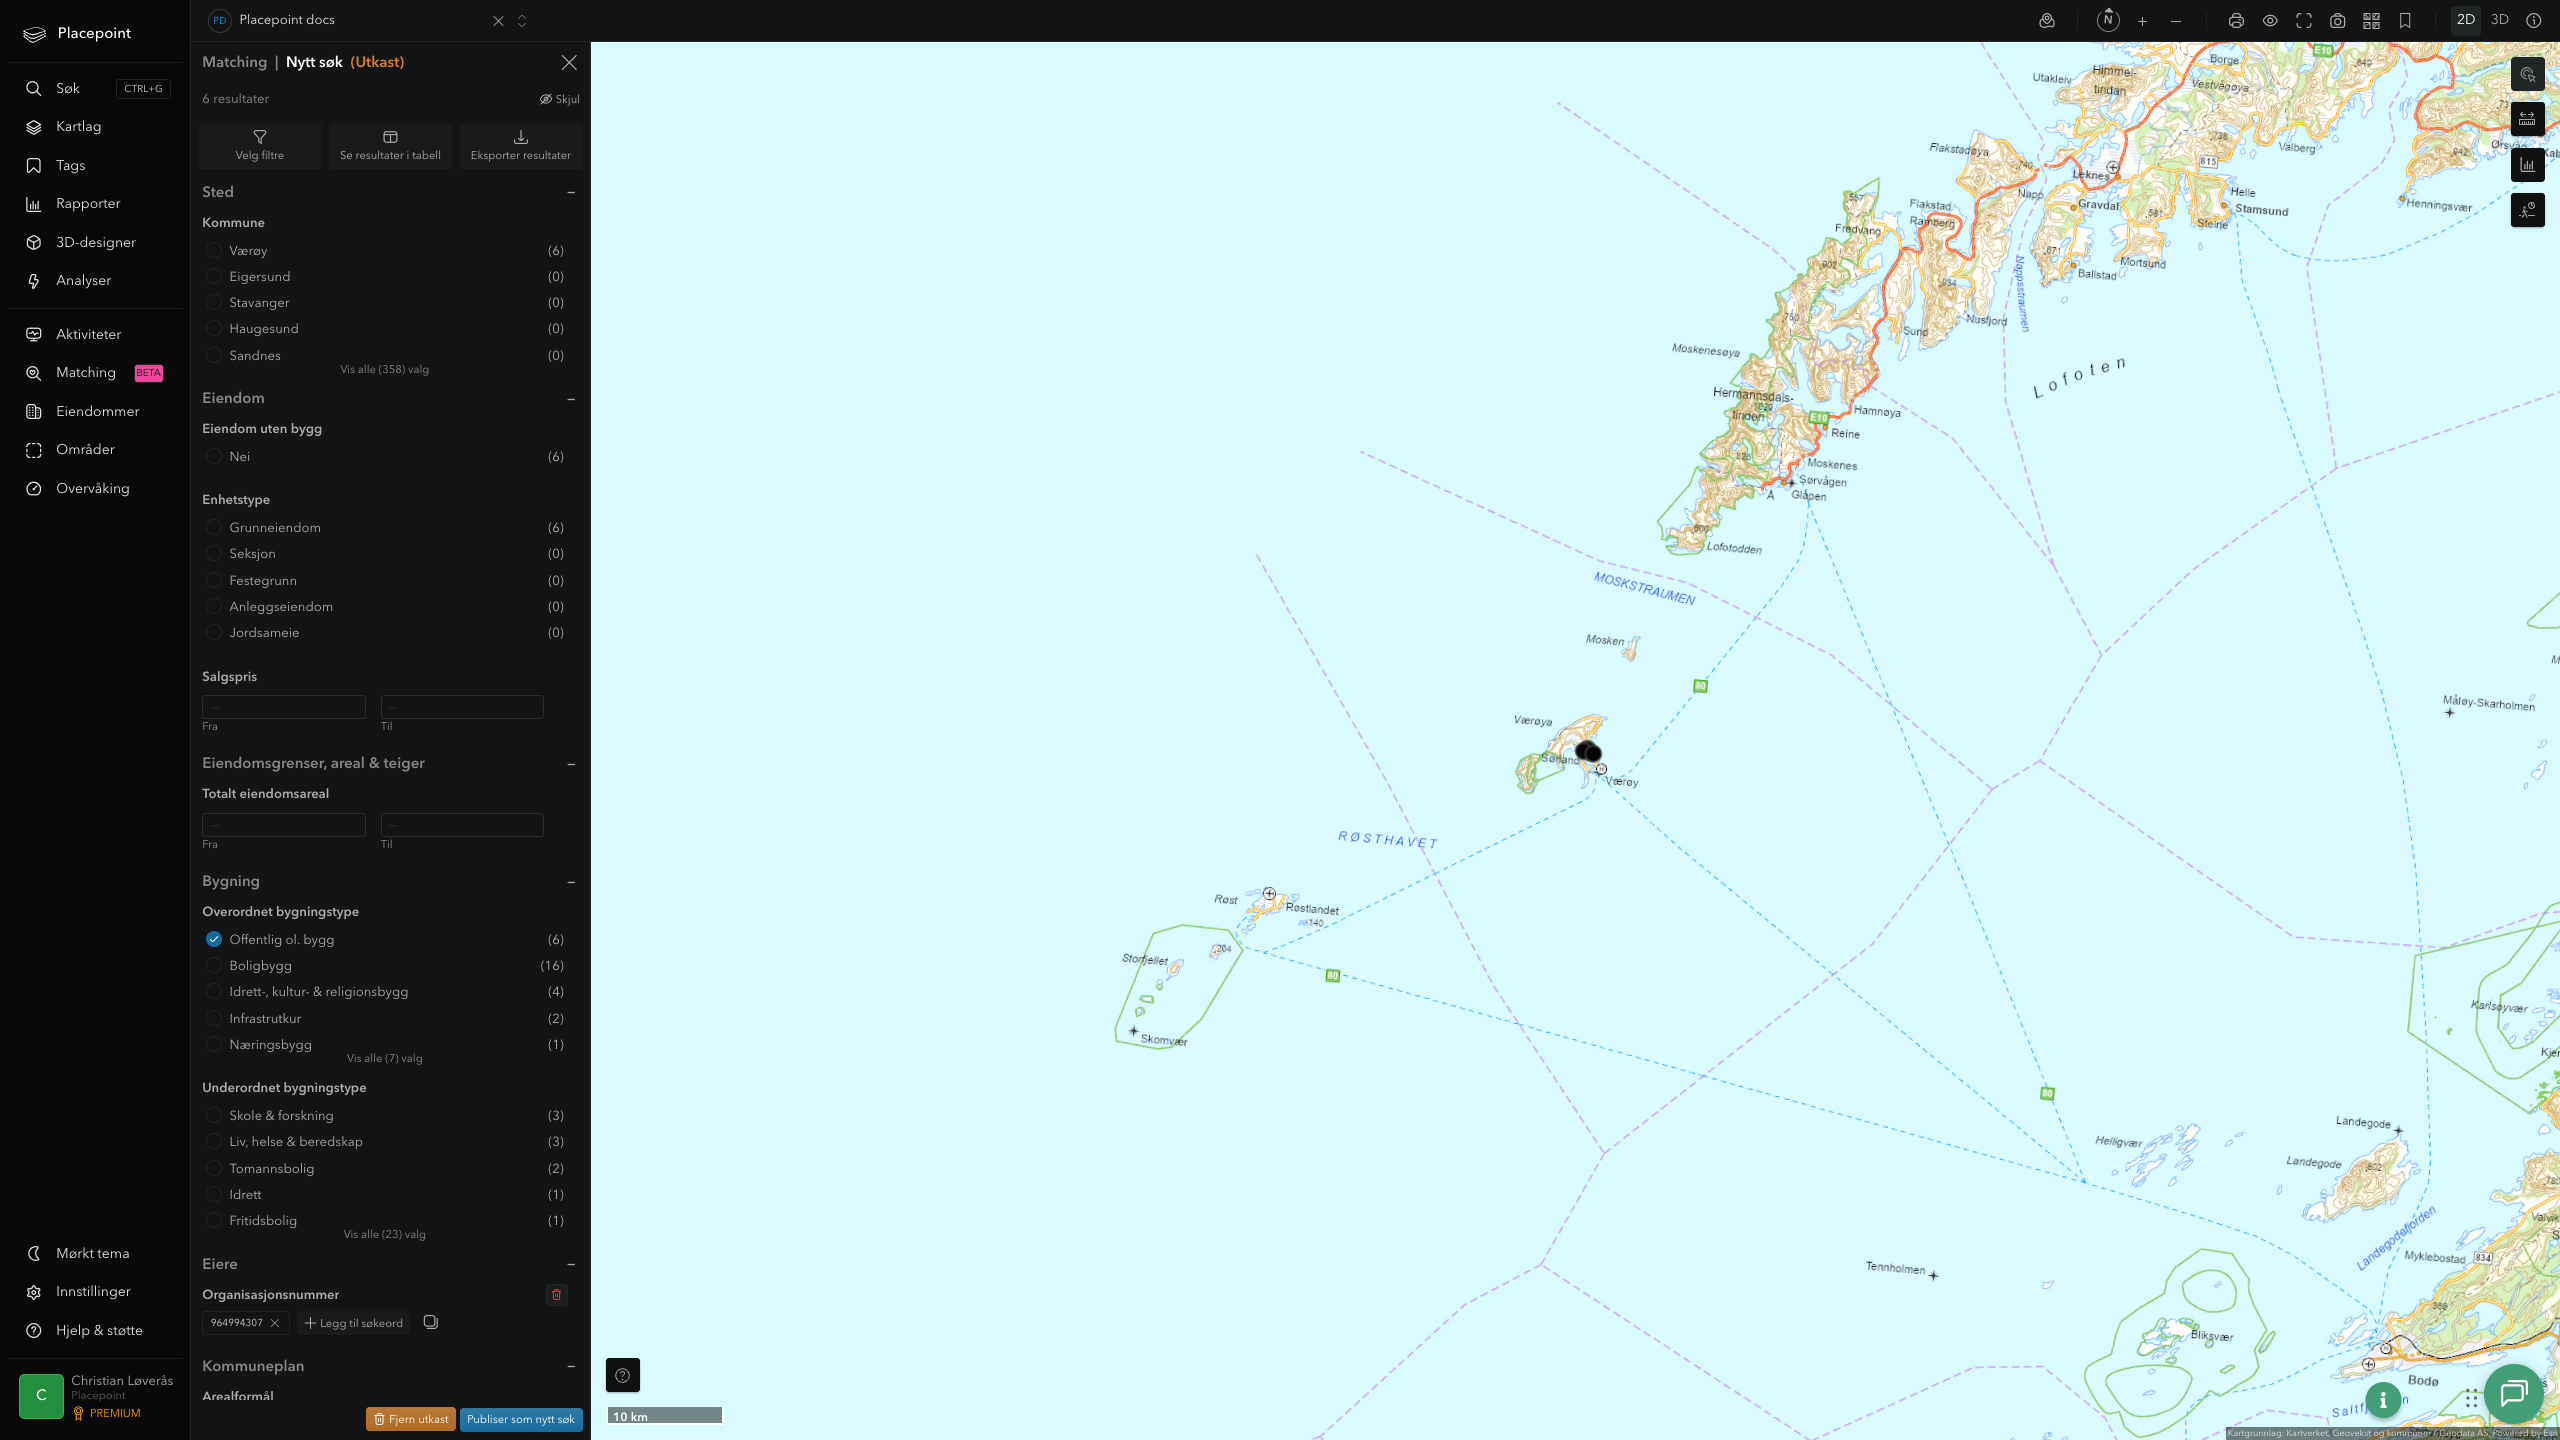Open Innstillinger gear icon
This screenshot has height=1440, width=2560.
pos(34,1292)
